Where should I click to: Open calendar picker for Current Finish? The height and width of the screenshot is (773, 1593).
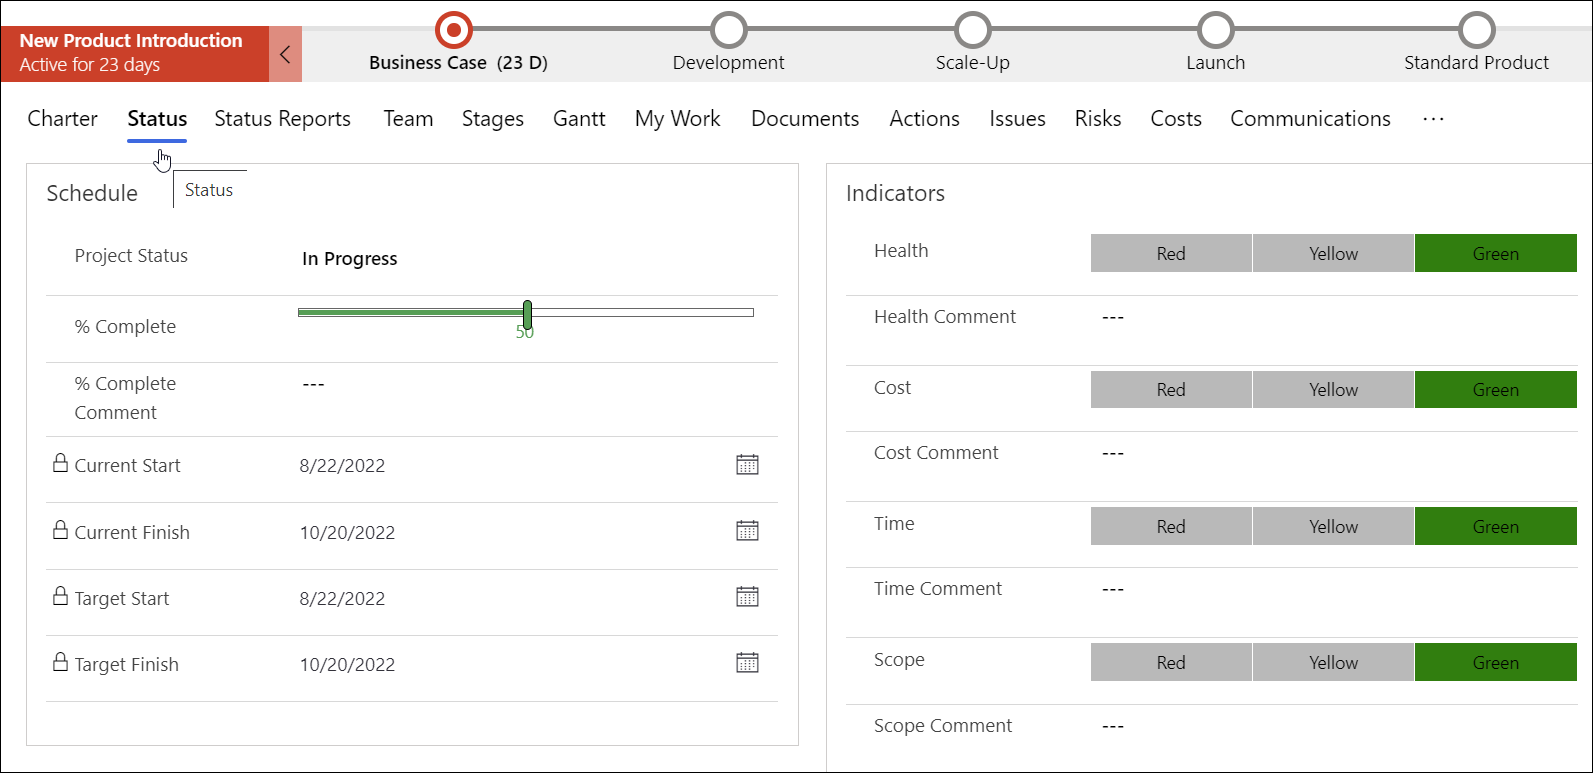(x=747, y=531)
